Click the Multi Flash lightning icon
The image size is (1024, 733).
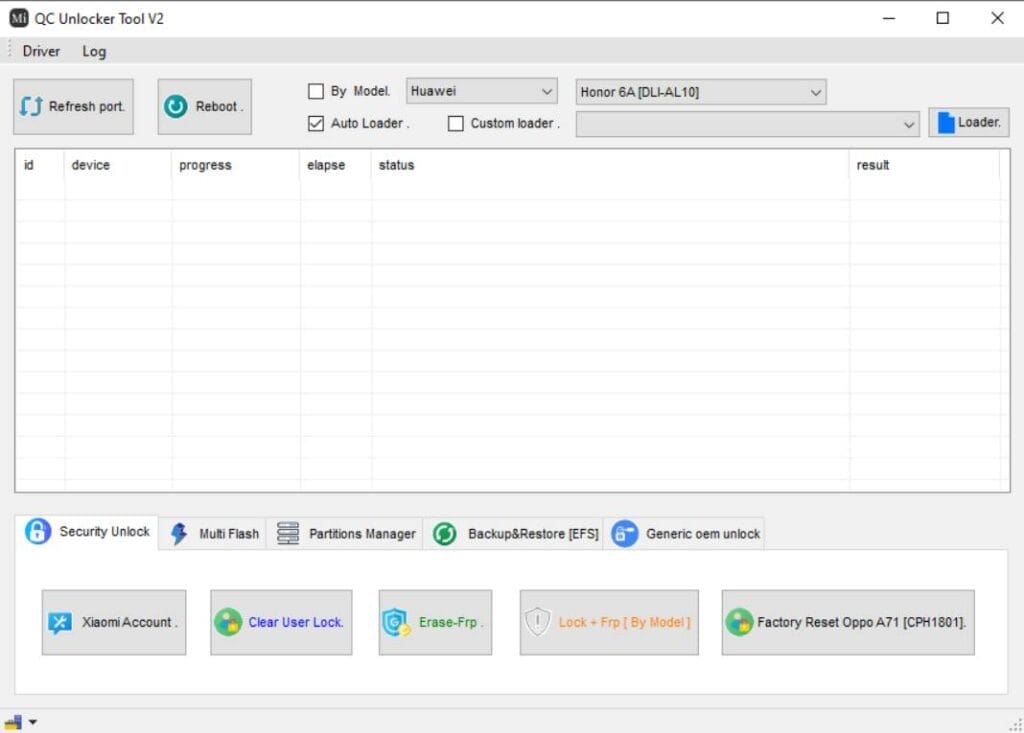[x=179, y=534]
